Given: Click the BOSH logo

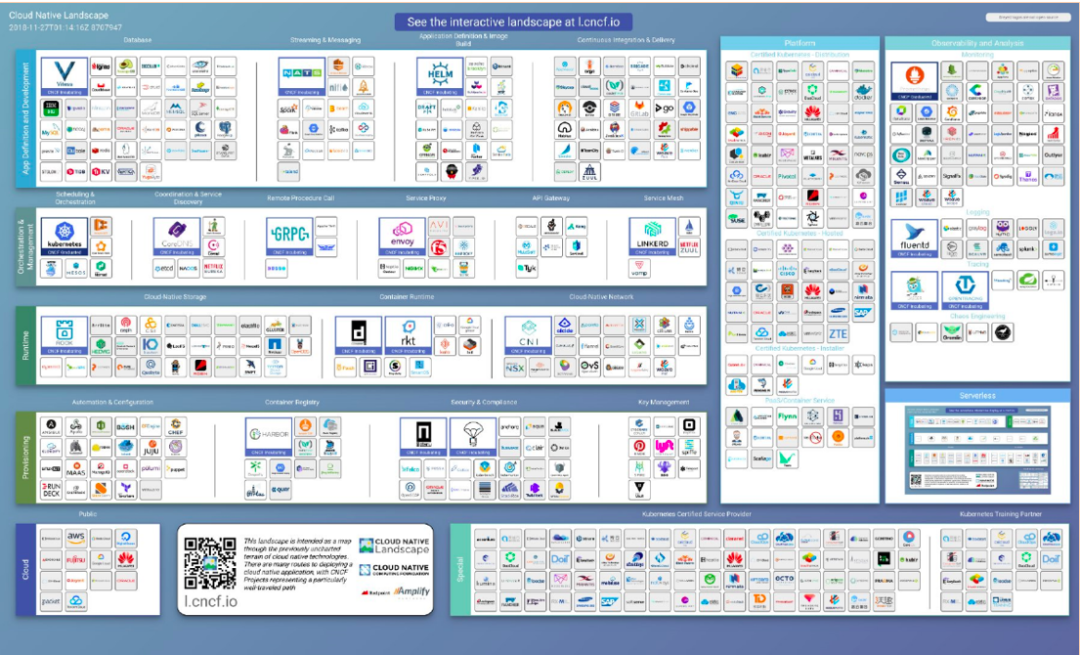Looking at the screenshot, I should coord(125,426).
